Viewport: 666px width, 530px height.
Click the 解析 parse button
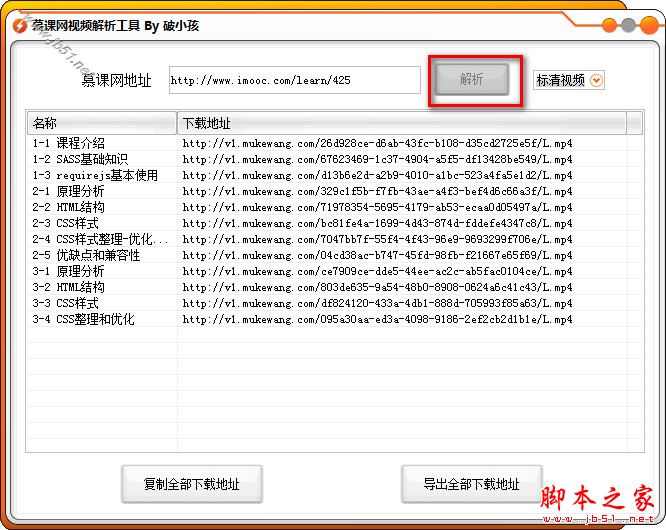click(472, 79)
